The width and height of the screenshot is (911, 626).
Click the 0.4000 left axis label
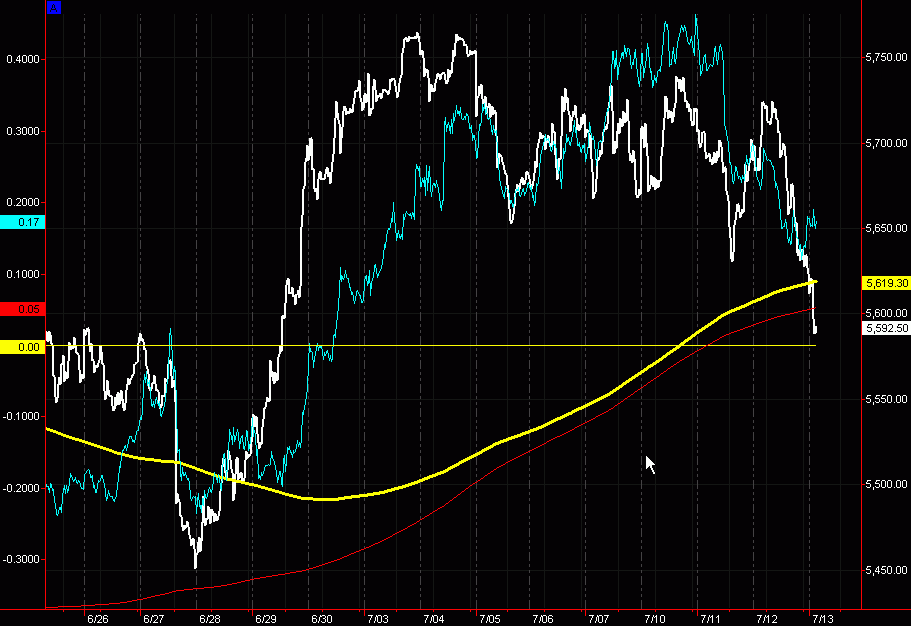pos(23,59)
